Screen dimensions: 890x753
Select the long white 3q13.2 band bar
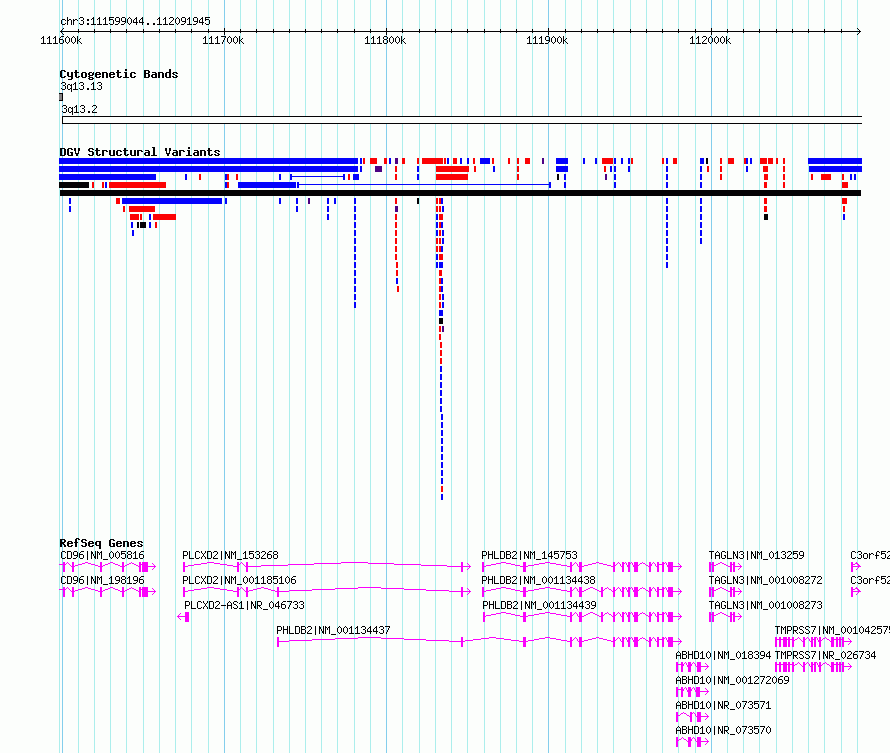(462, 120)
